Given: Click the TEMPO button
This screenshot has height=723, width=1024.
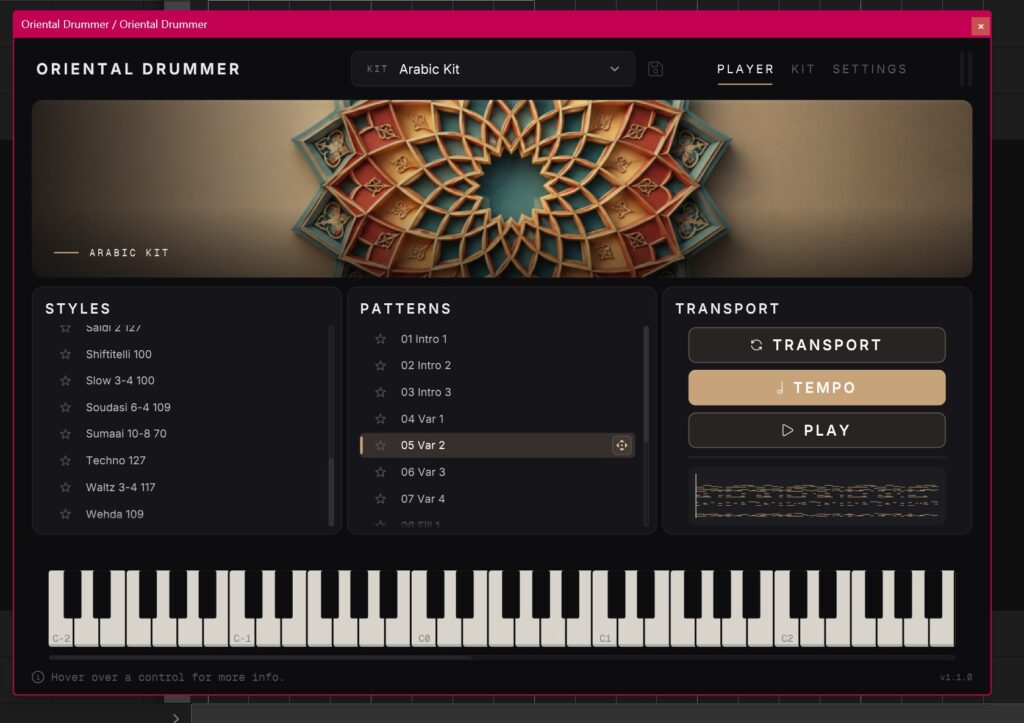Looking at the screenshot, I should [816, 388].
